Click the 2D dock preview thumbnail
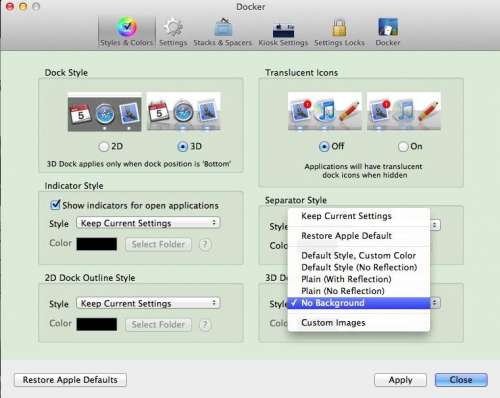 pyautogui.click(x=105, y=112)
